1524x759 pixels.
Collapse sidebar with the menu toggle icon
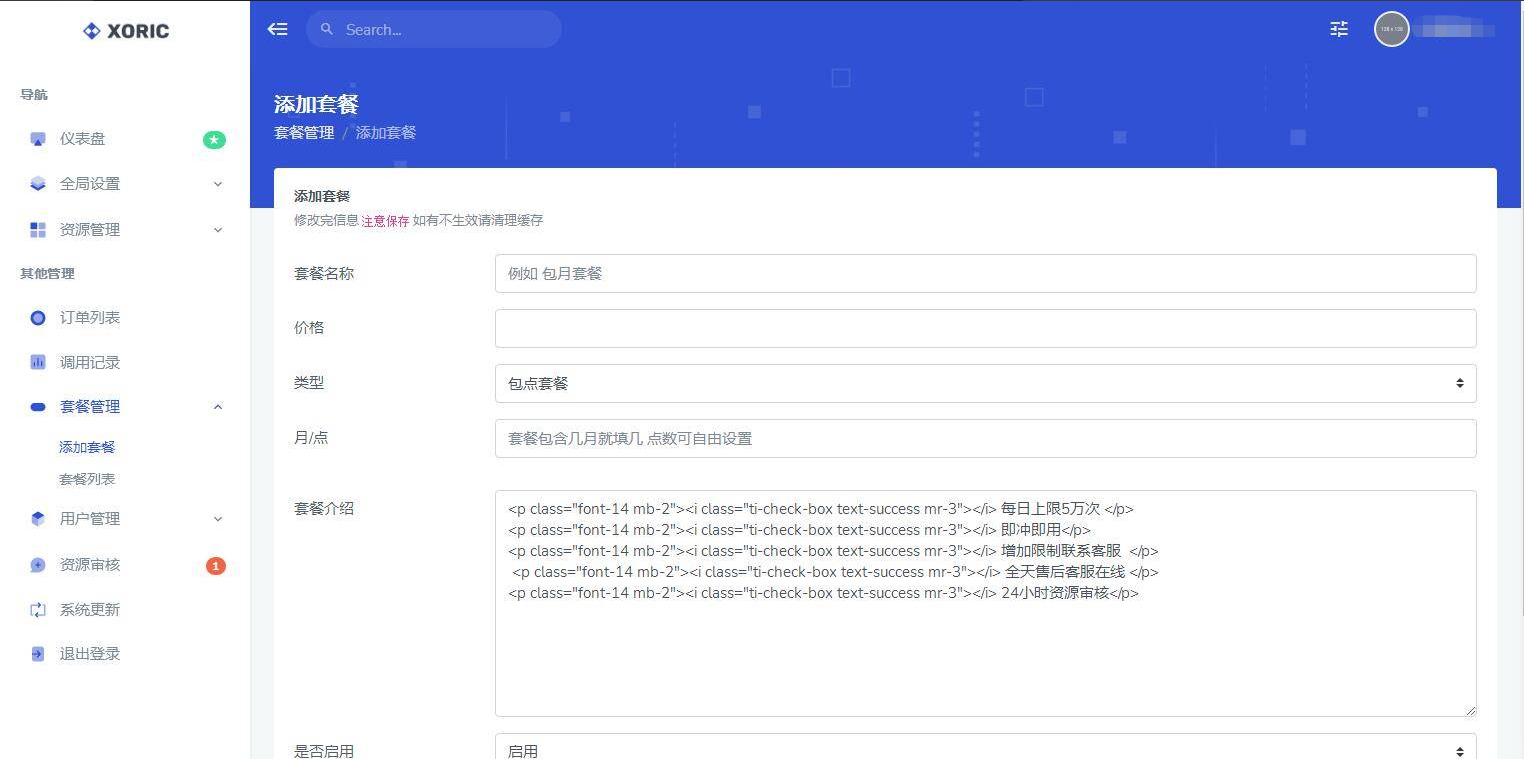click(x=278, y=29)
